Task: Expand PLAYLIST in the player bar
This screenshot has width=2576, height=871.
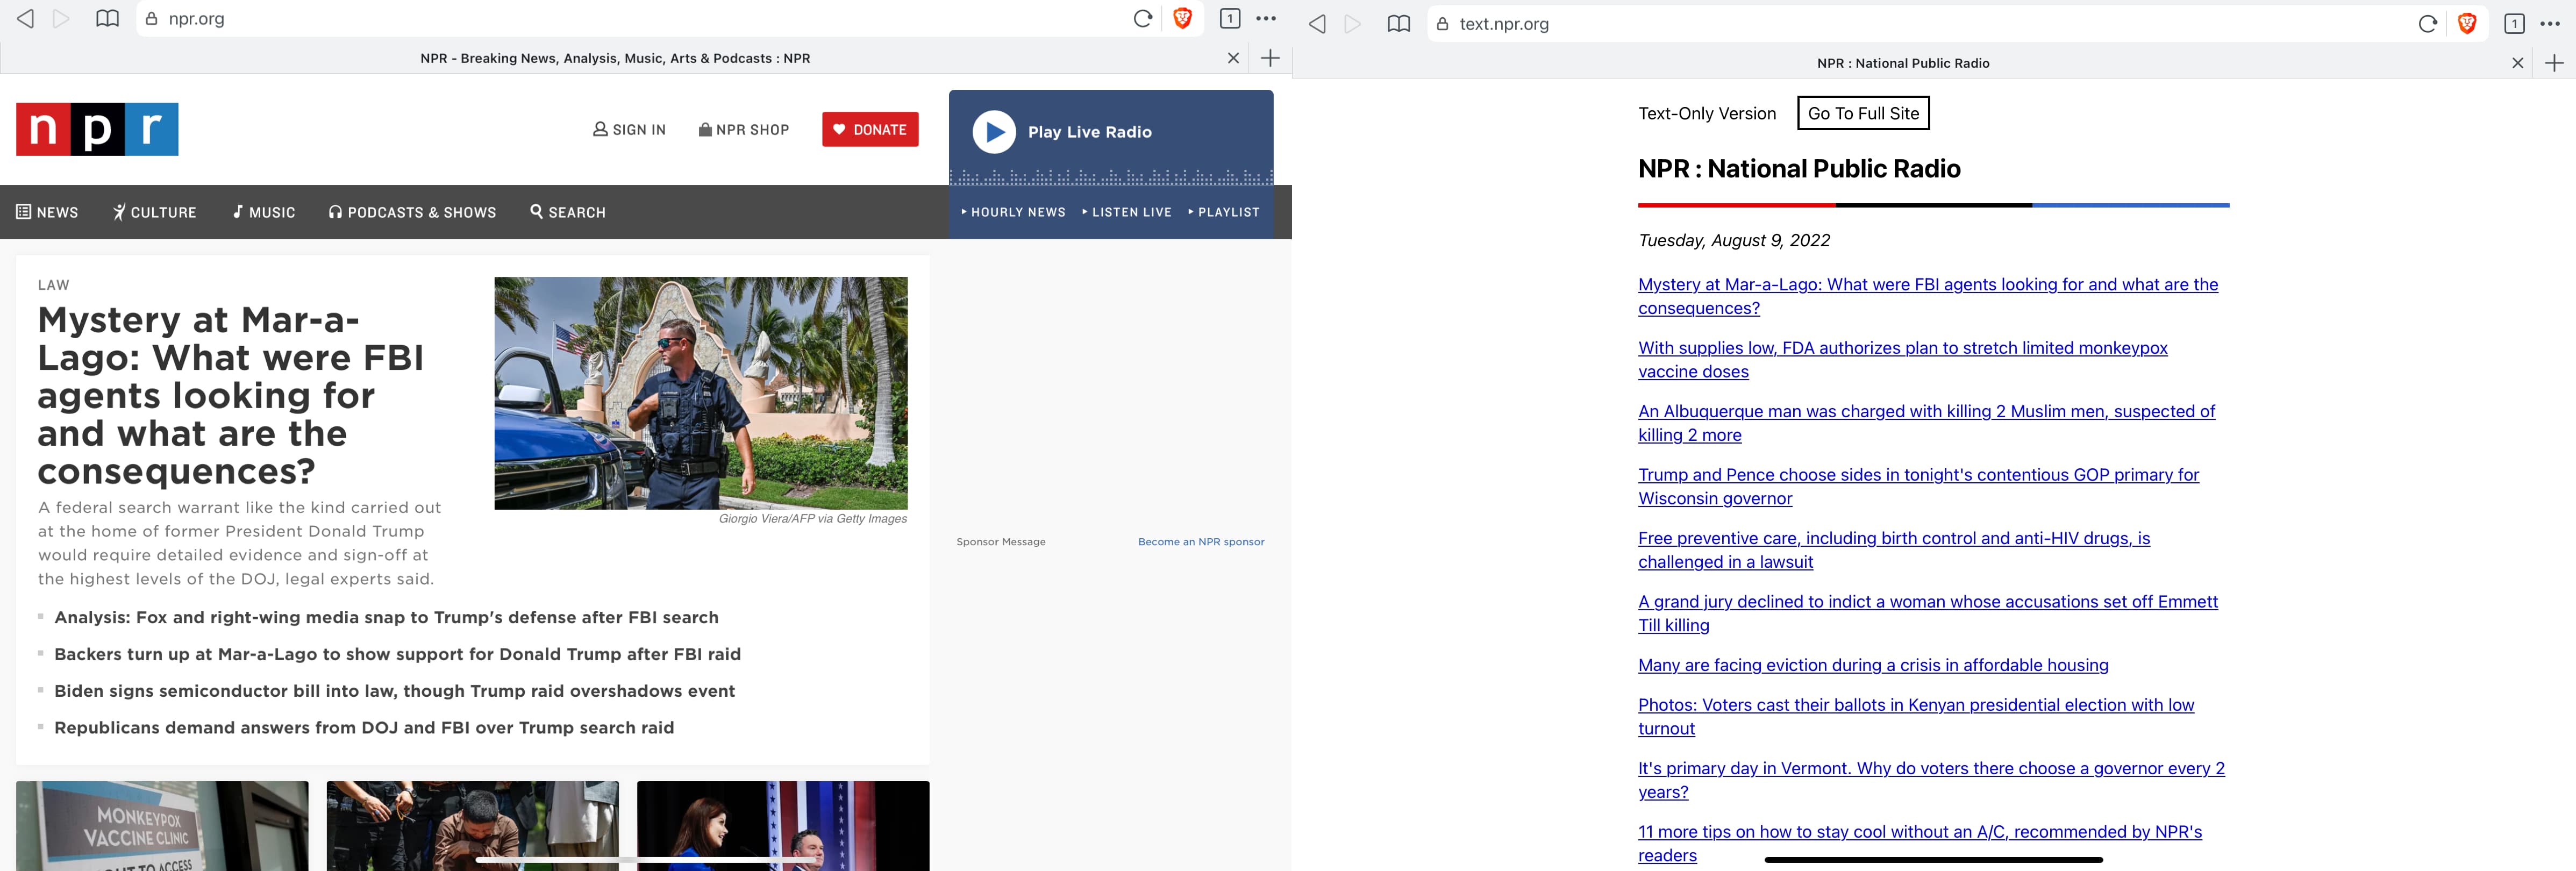Action: 1223,212
